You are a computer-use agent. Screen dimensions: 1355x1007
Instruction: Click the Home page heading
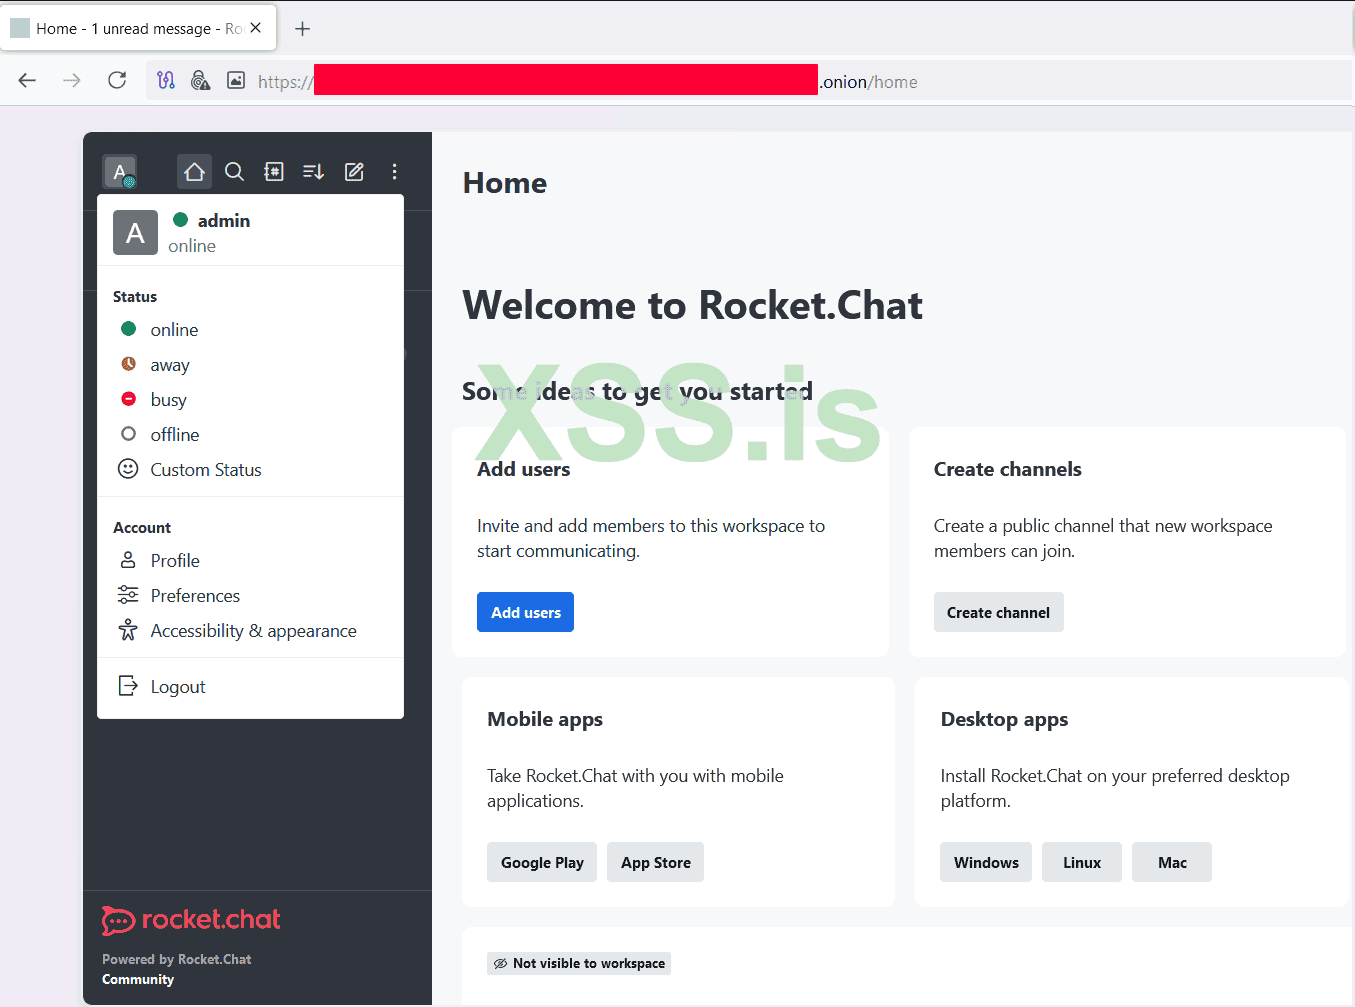[x=505, y=183]
